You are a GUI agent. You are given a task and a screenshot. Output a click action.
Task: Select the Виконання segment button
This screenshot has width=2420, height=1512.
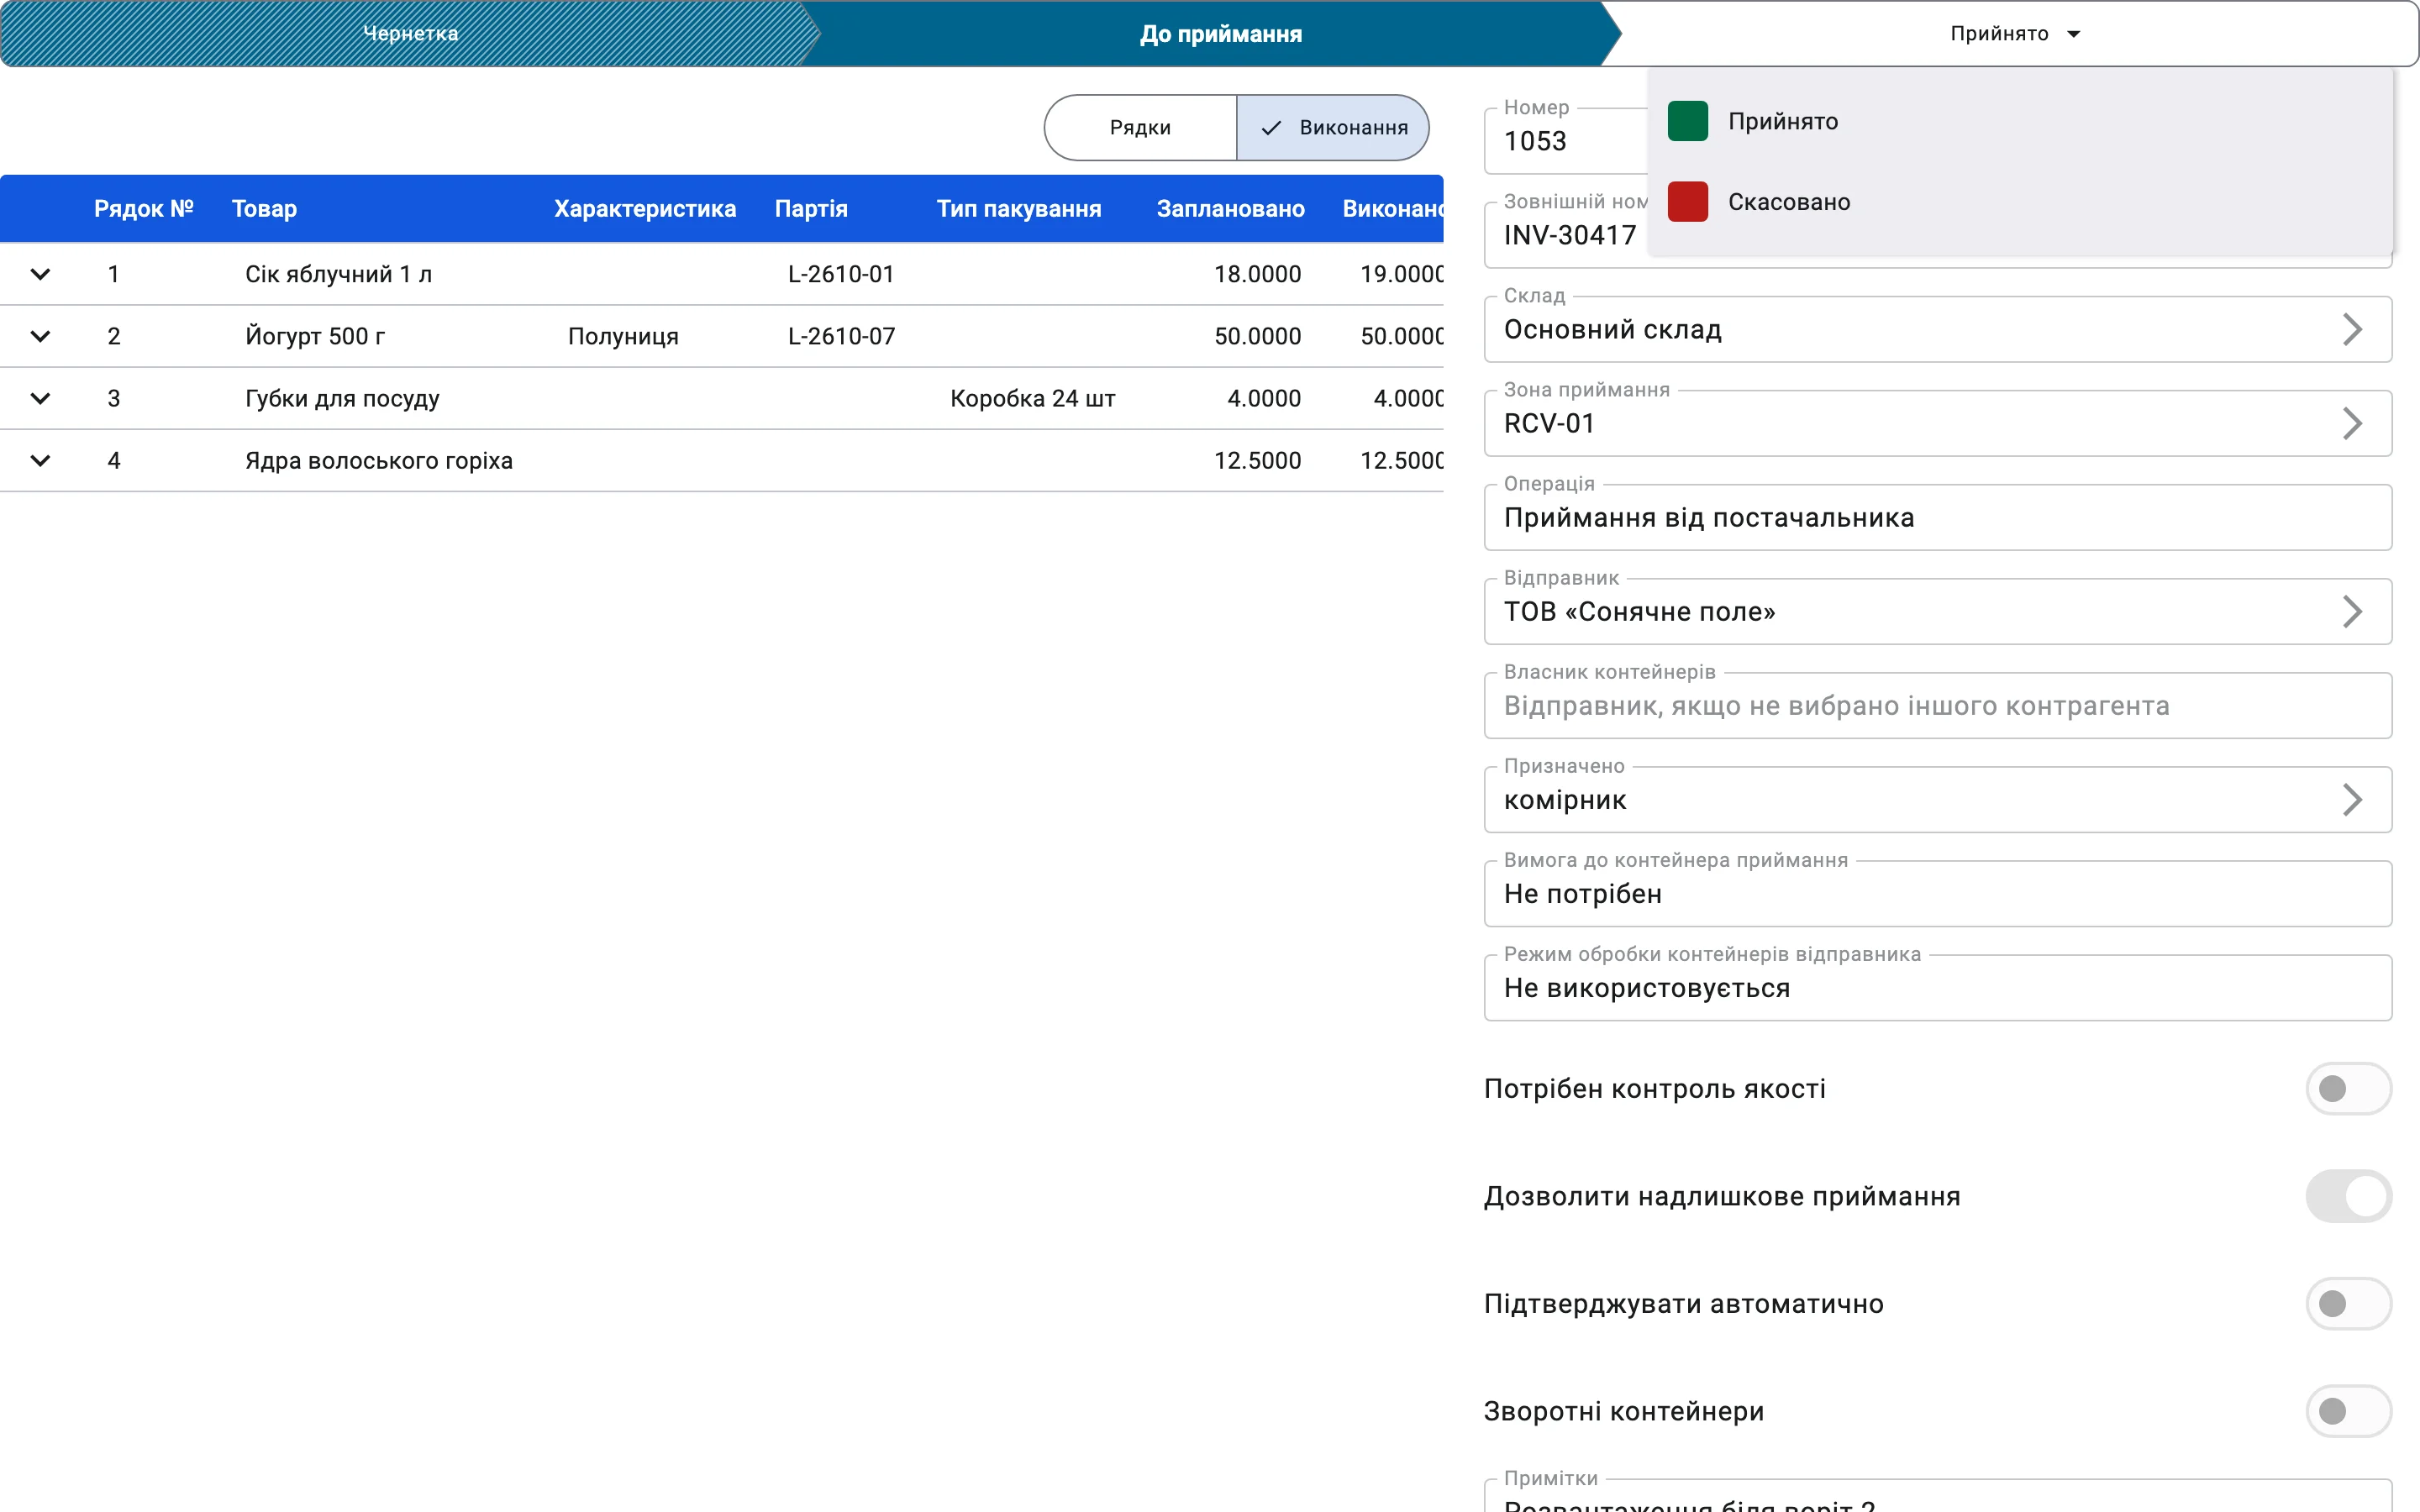[x=1333, y=128]
